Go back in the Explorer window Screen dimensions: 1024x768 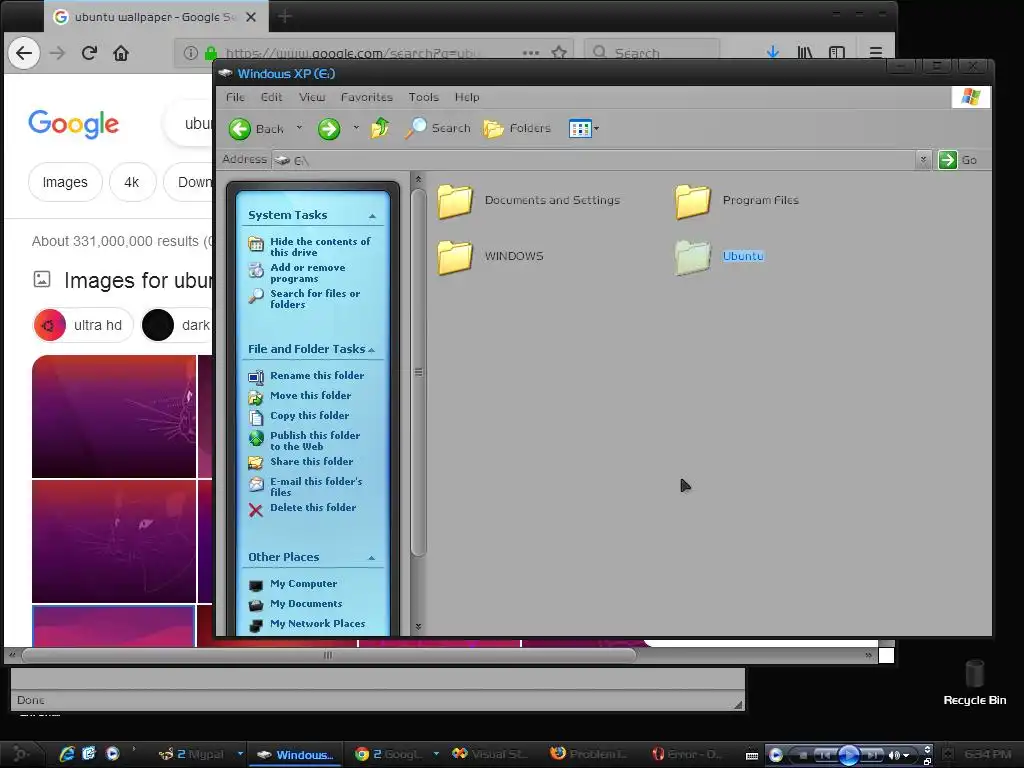[x=257, y=129]
